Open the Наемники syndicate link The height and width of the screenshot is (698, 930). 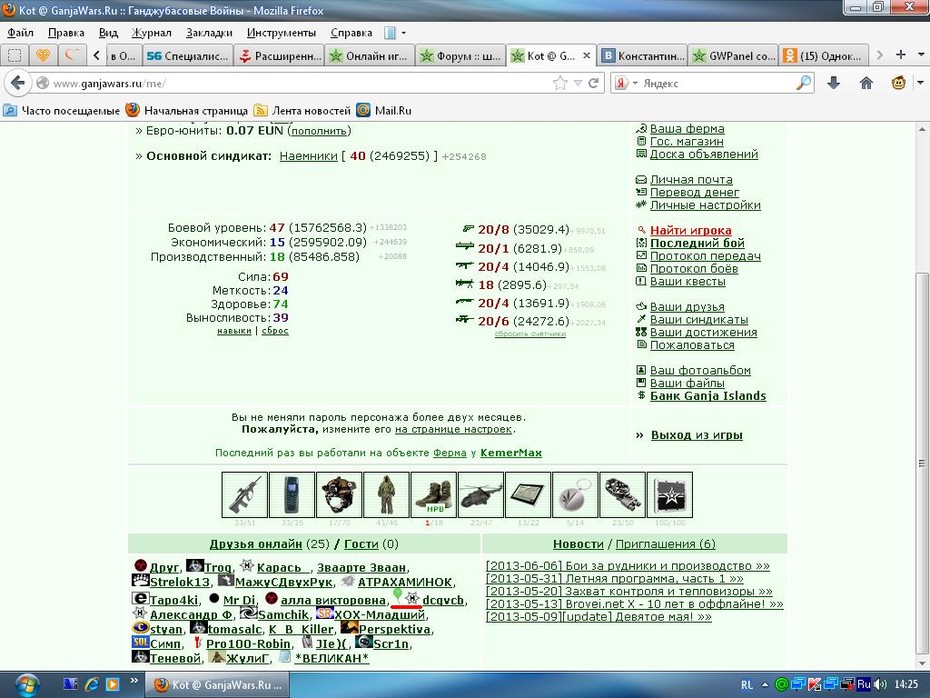pyautogui.click(x=308, y=156)
